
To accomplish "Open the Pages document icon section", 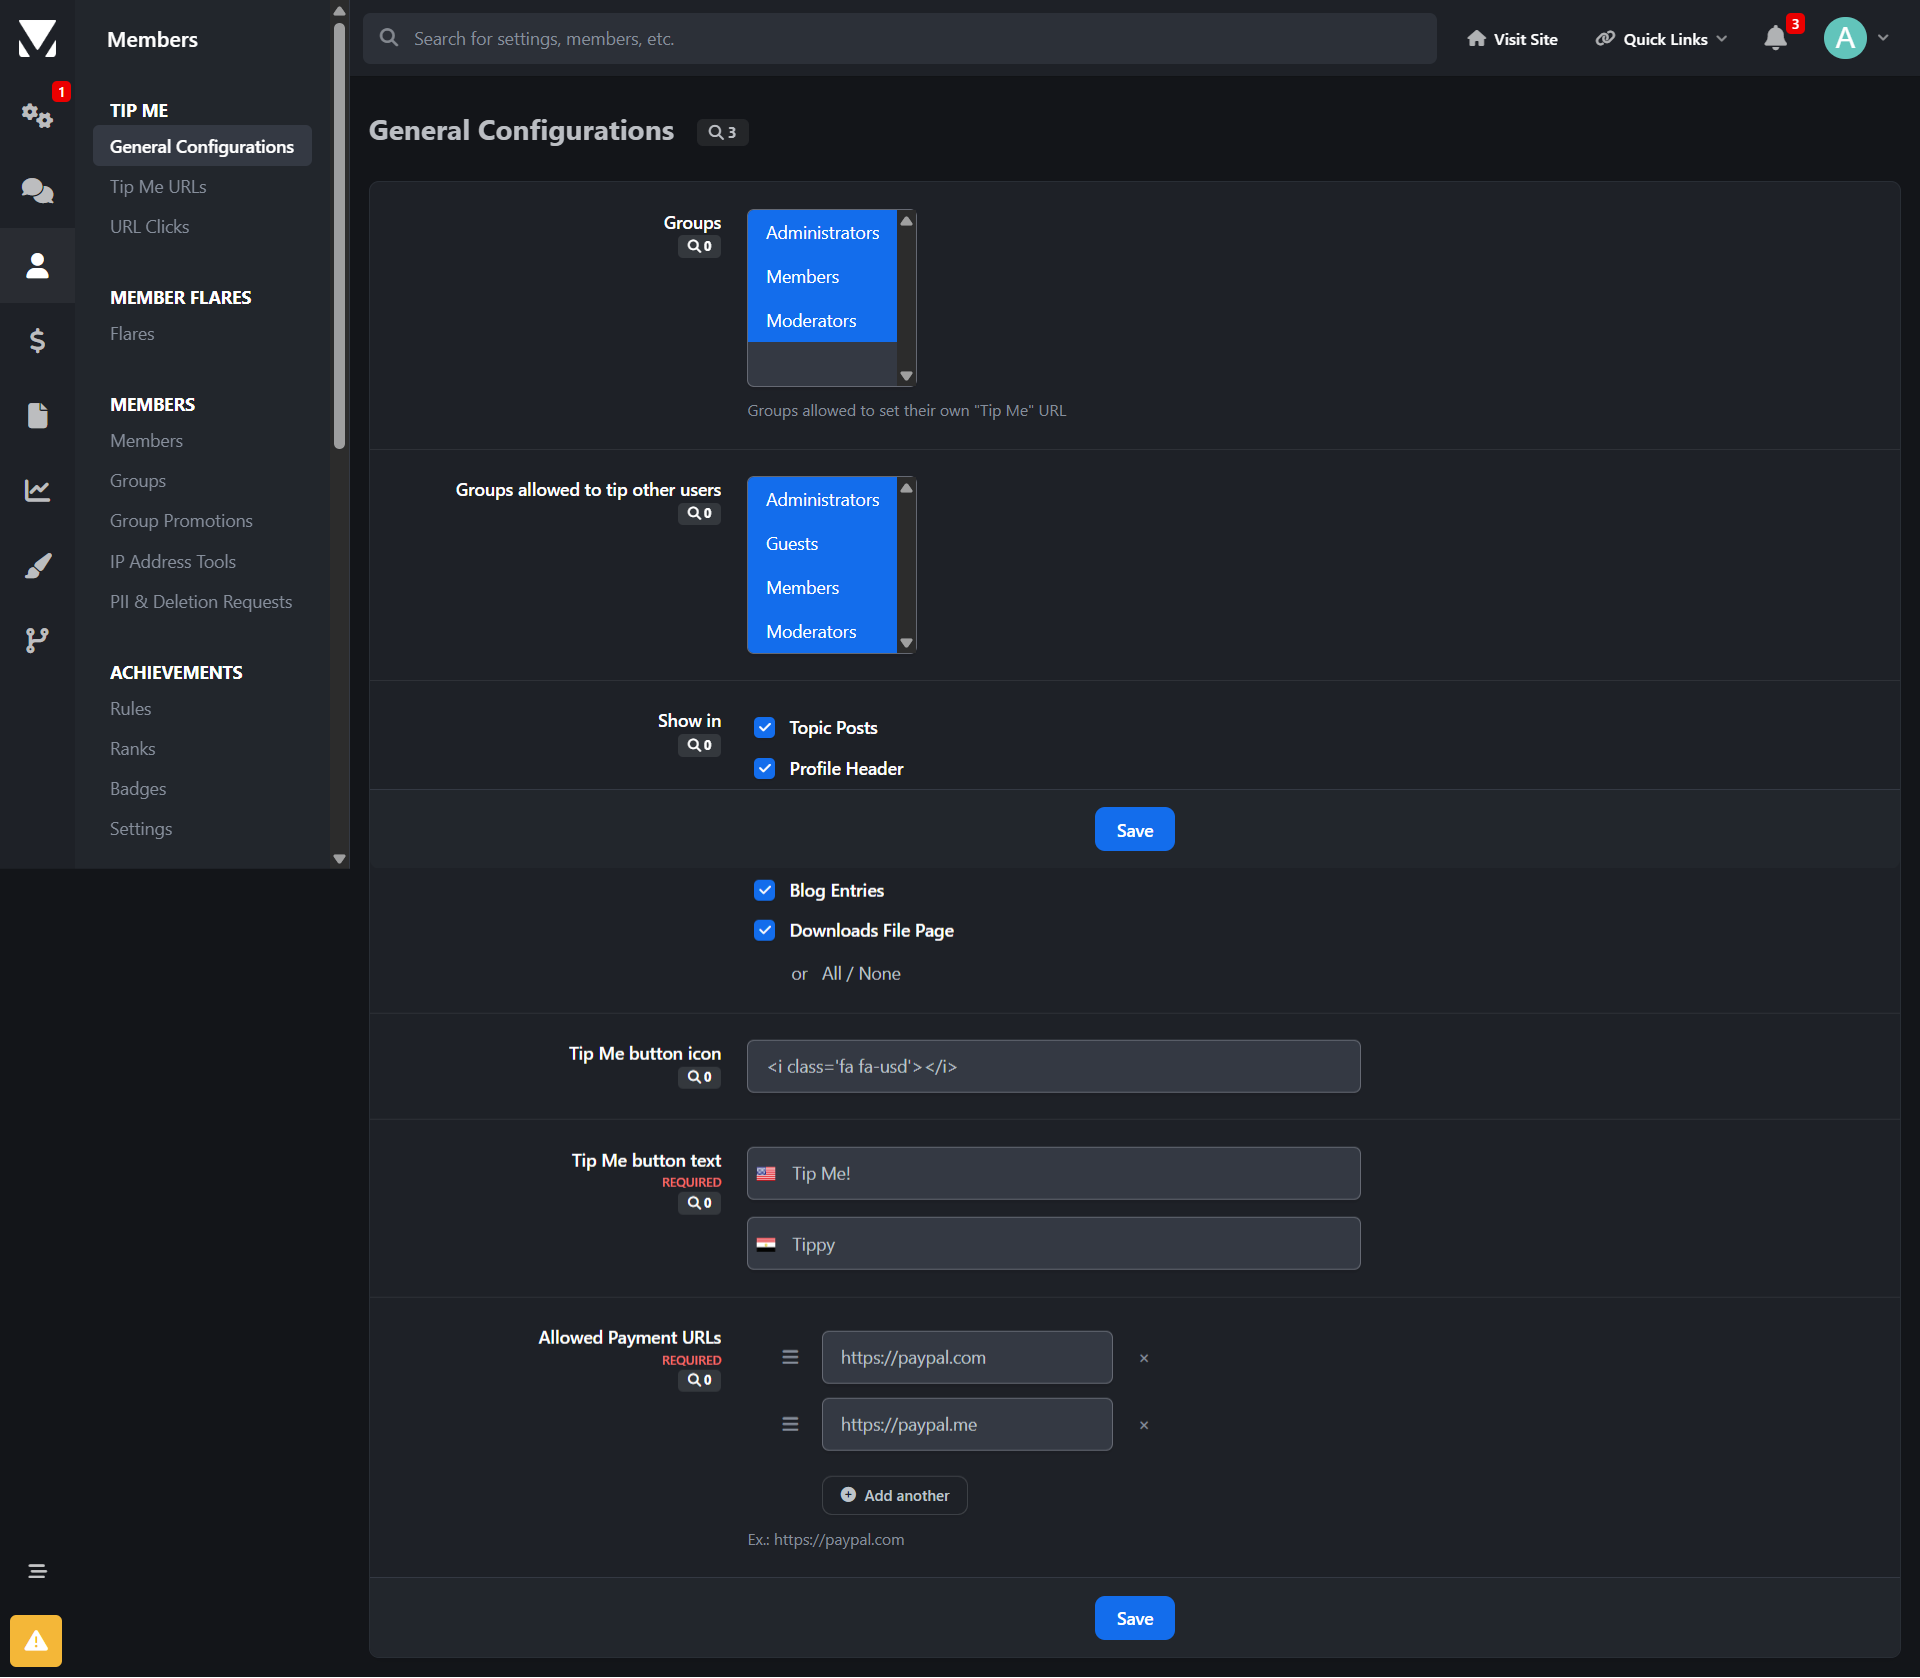I will pos(37,415).
